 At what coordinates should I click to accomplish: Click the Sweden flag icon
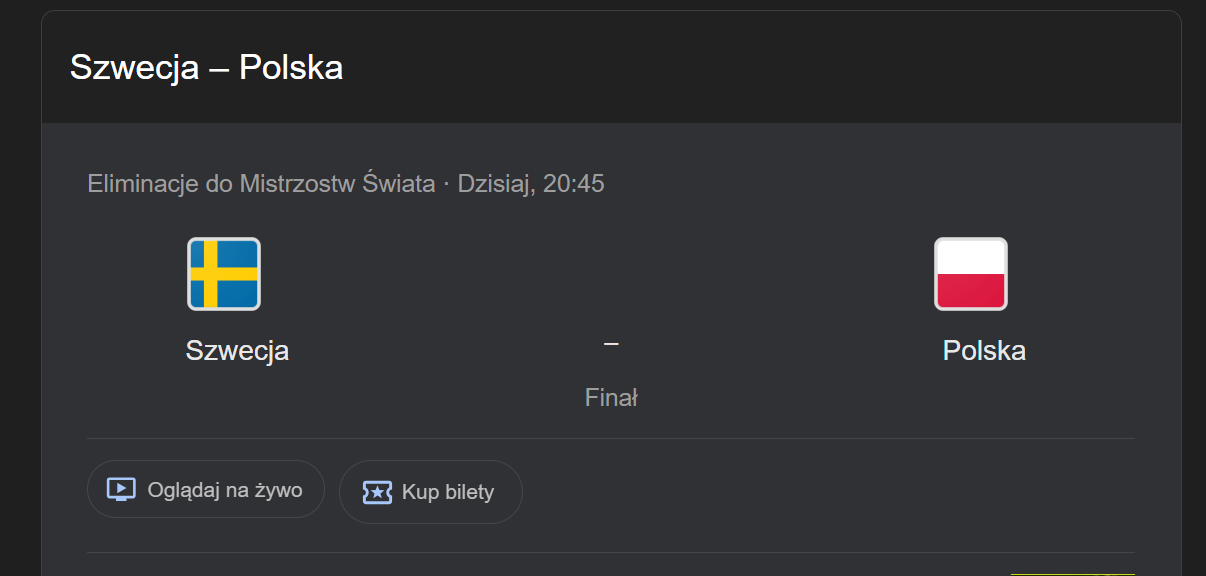224,273
